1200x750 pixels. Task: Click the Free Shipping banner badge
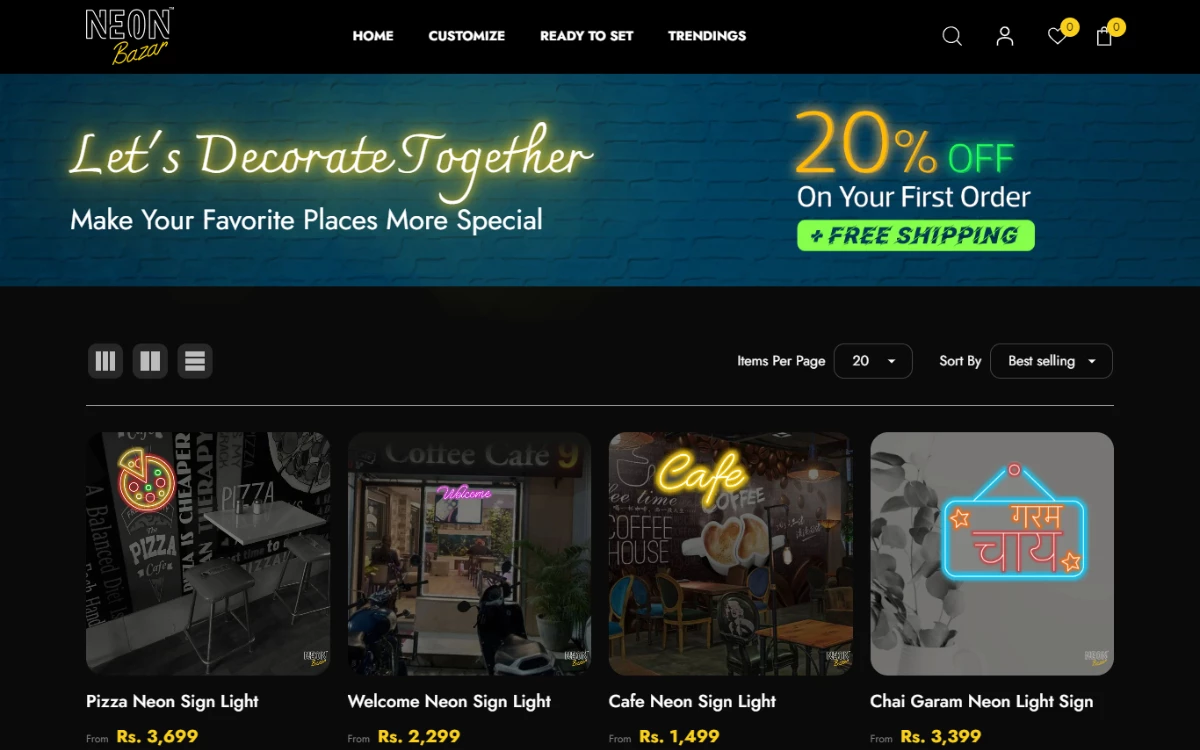pos(916,236)
